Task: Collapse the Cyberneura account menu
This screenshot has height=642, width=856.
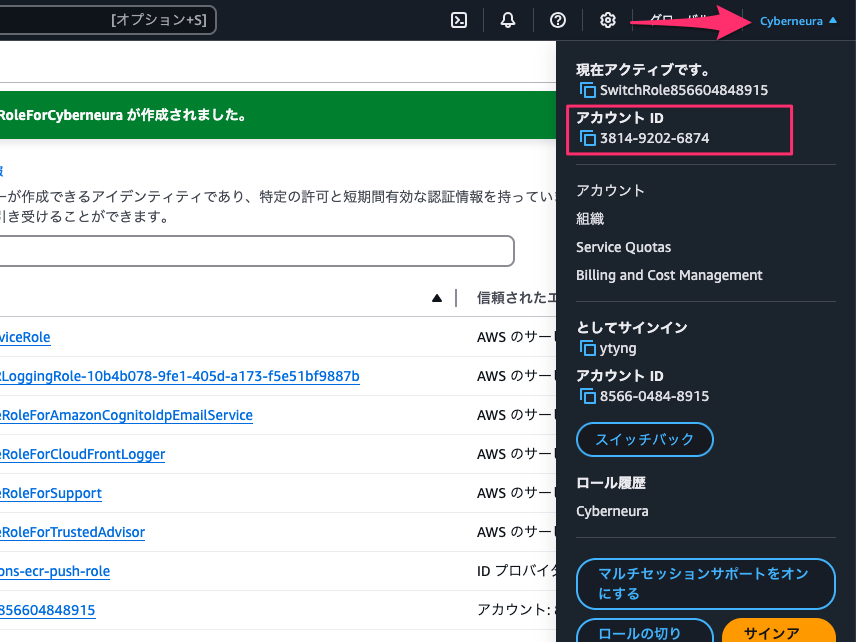Action: point(798,21)
